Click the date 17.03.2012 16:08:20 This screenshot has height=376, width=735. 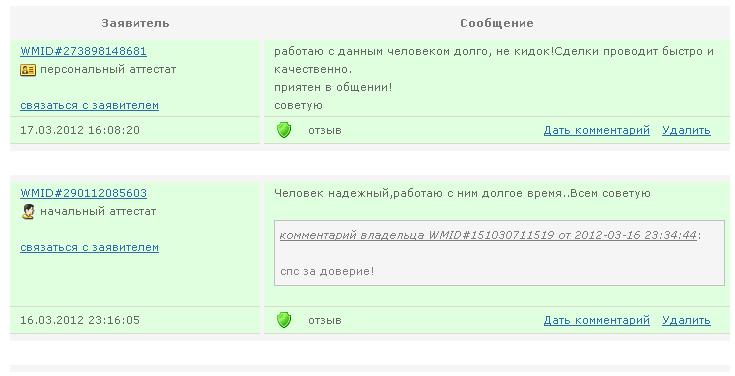click(x=80, y=130)
